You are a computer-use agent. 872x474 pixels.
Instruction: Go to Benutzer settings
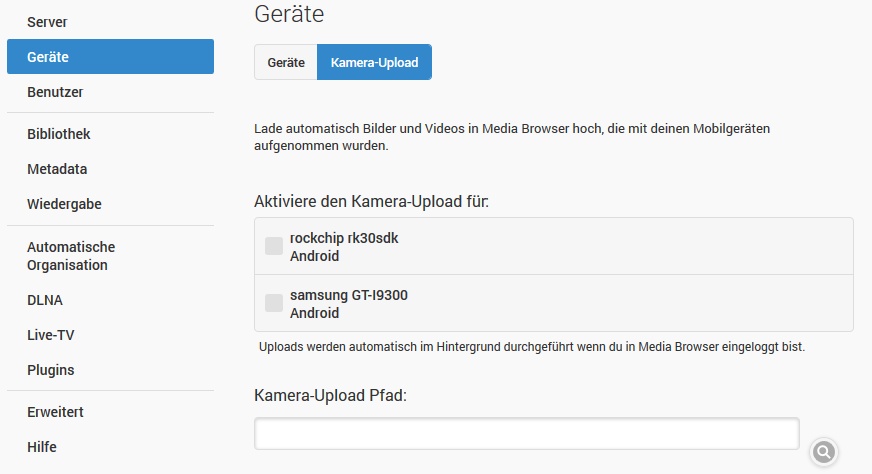tap(55, 92)
